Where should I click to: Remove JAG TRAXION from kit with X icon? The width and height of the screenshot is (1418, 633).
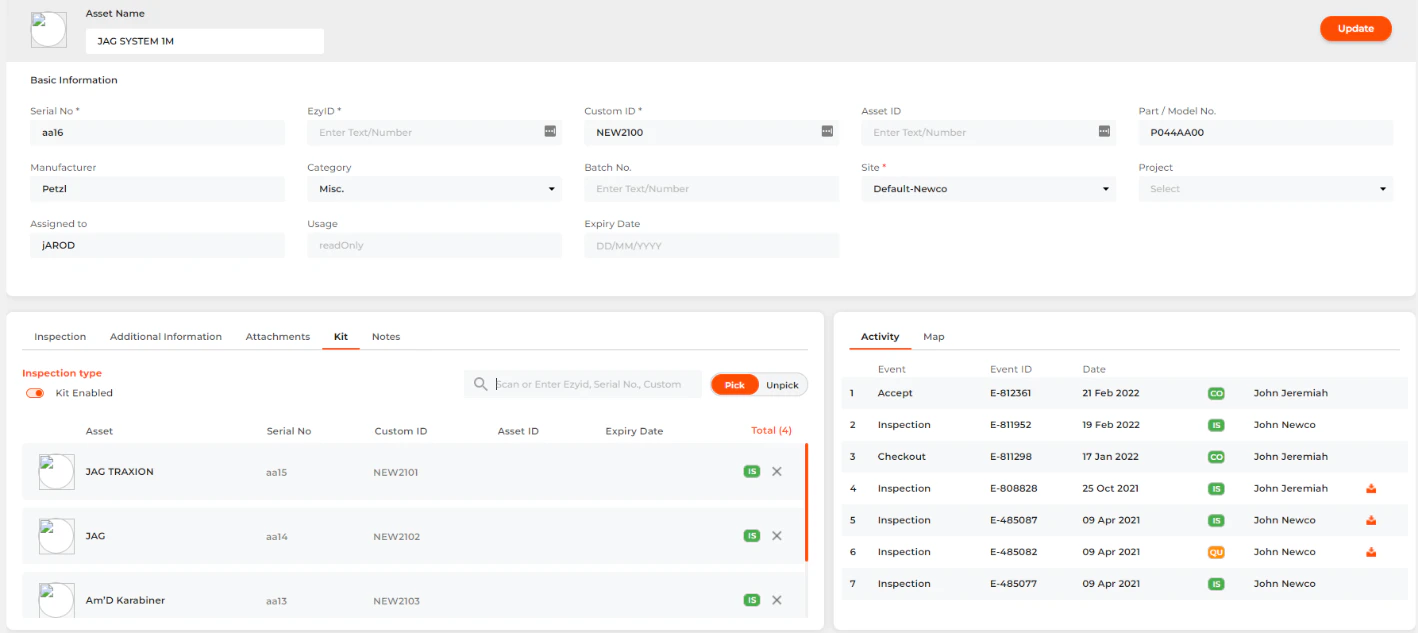click(777, 471)
